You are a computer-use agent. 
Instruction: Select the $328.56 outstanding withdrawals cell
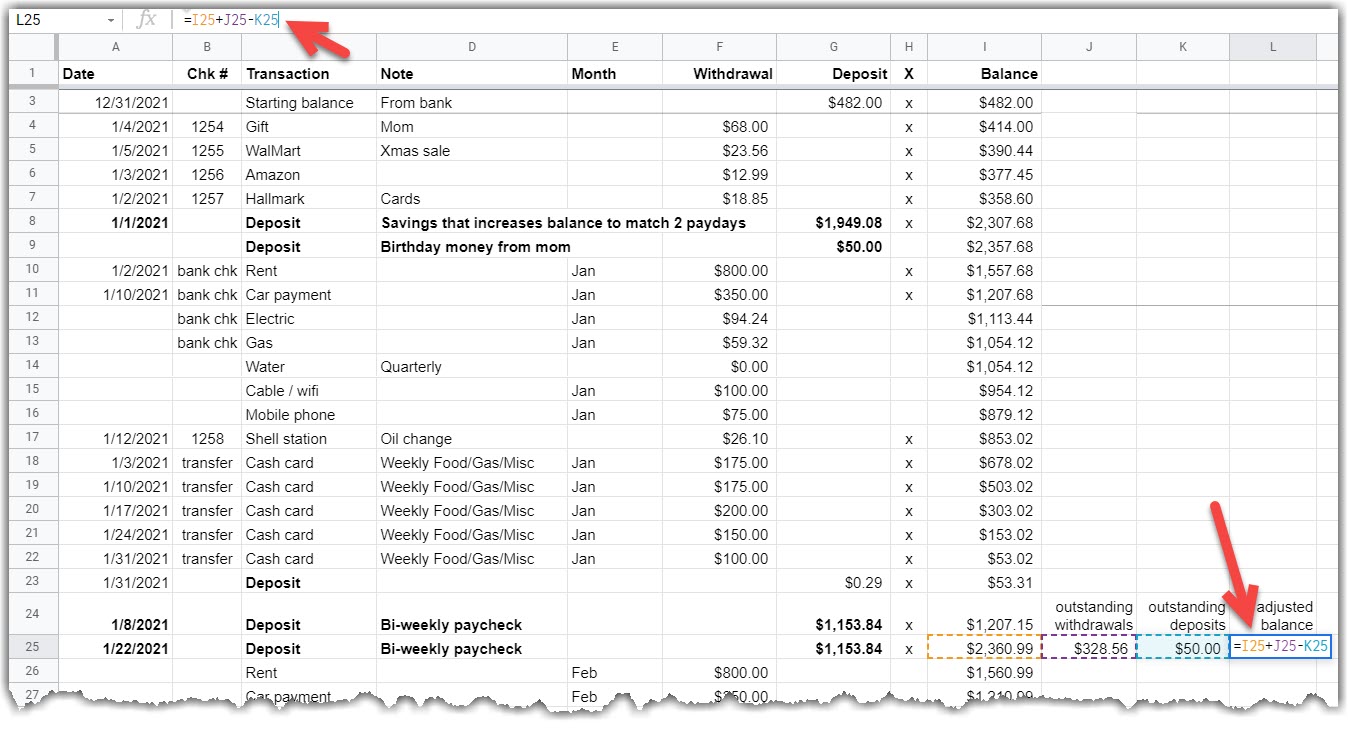(x=1088, y=648)
